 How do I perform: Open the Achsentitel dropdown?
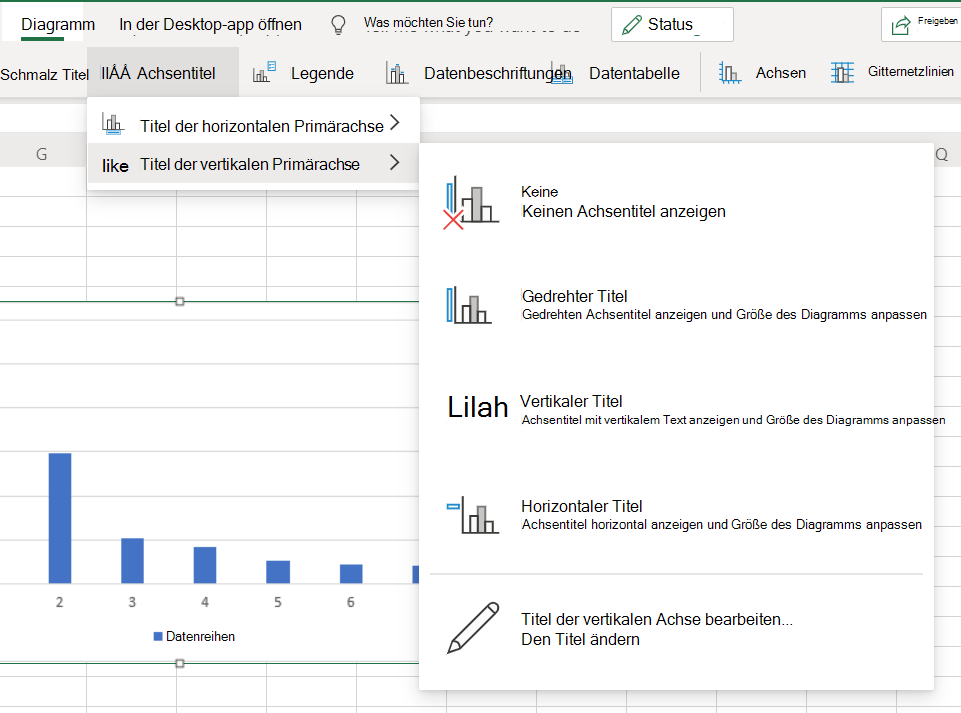click(163, 73)
